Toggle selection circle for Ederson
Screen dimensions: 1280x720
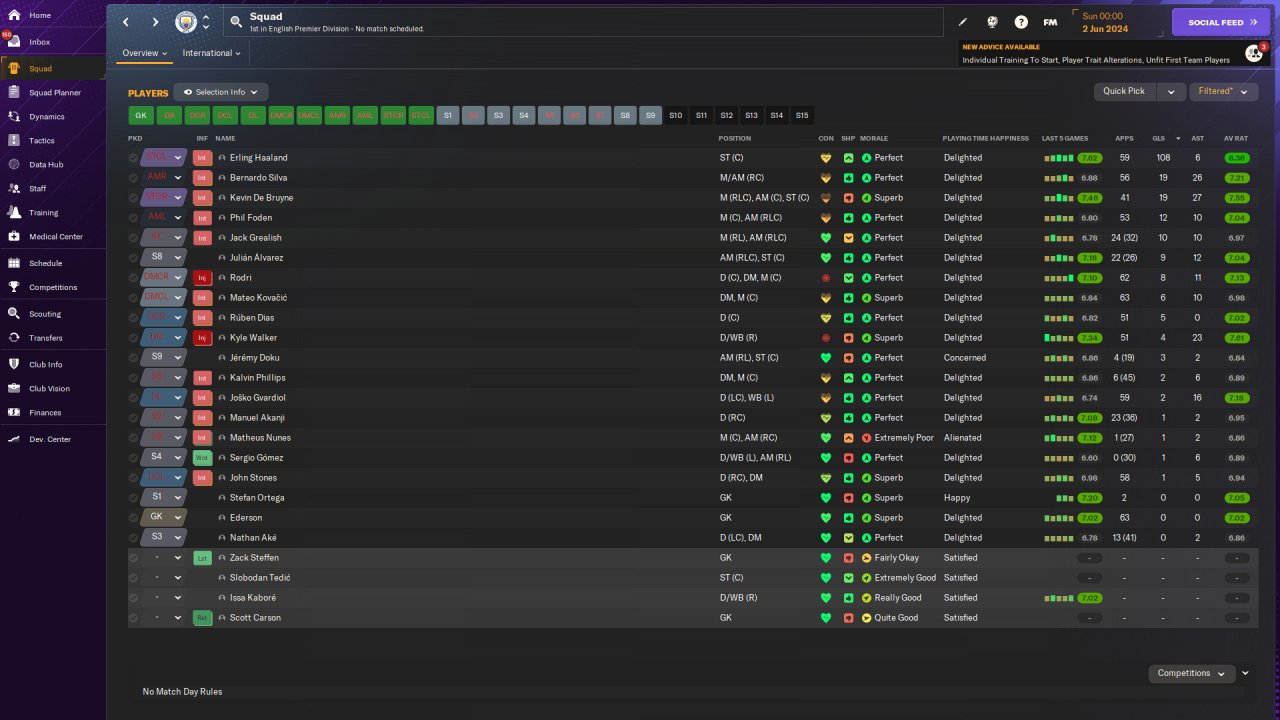tap(134, 518)
